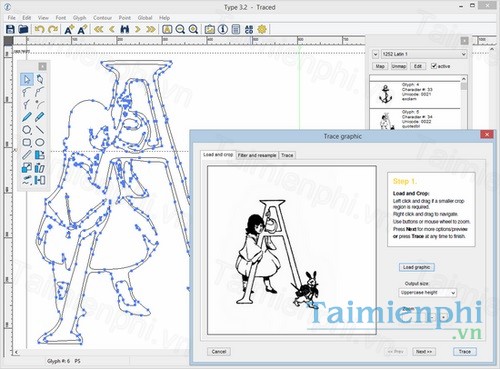Open the Contour menu

click(x=102, y=18)
